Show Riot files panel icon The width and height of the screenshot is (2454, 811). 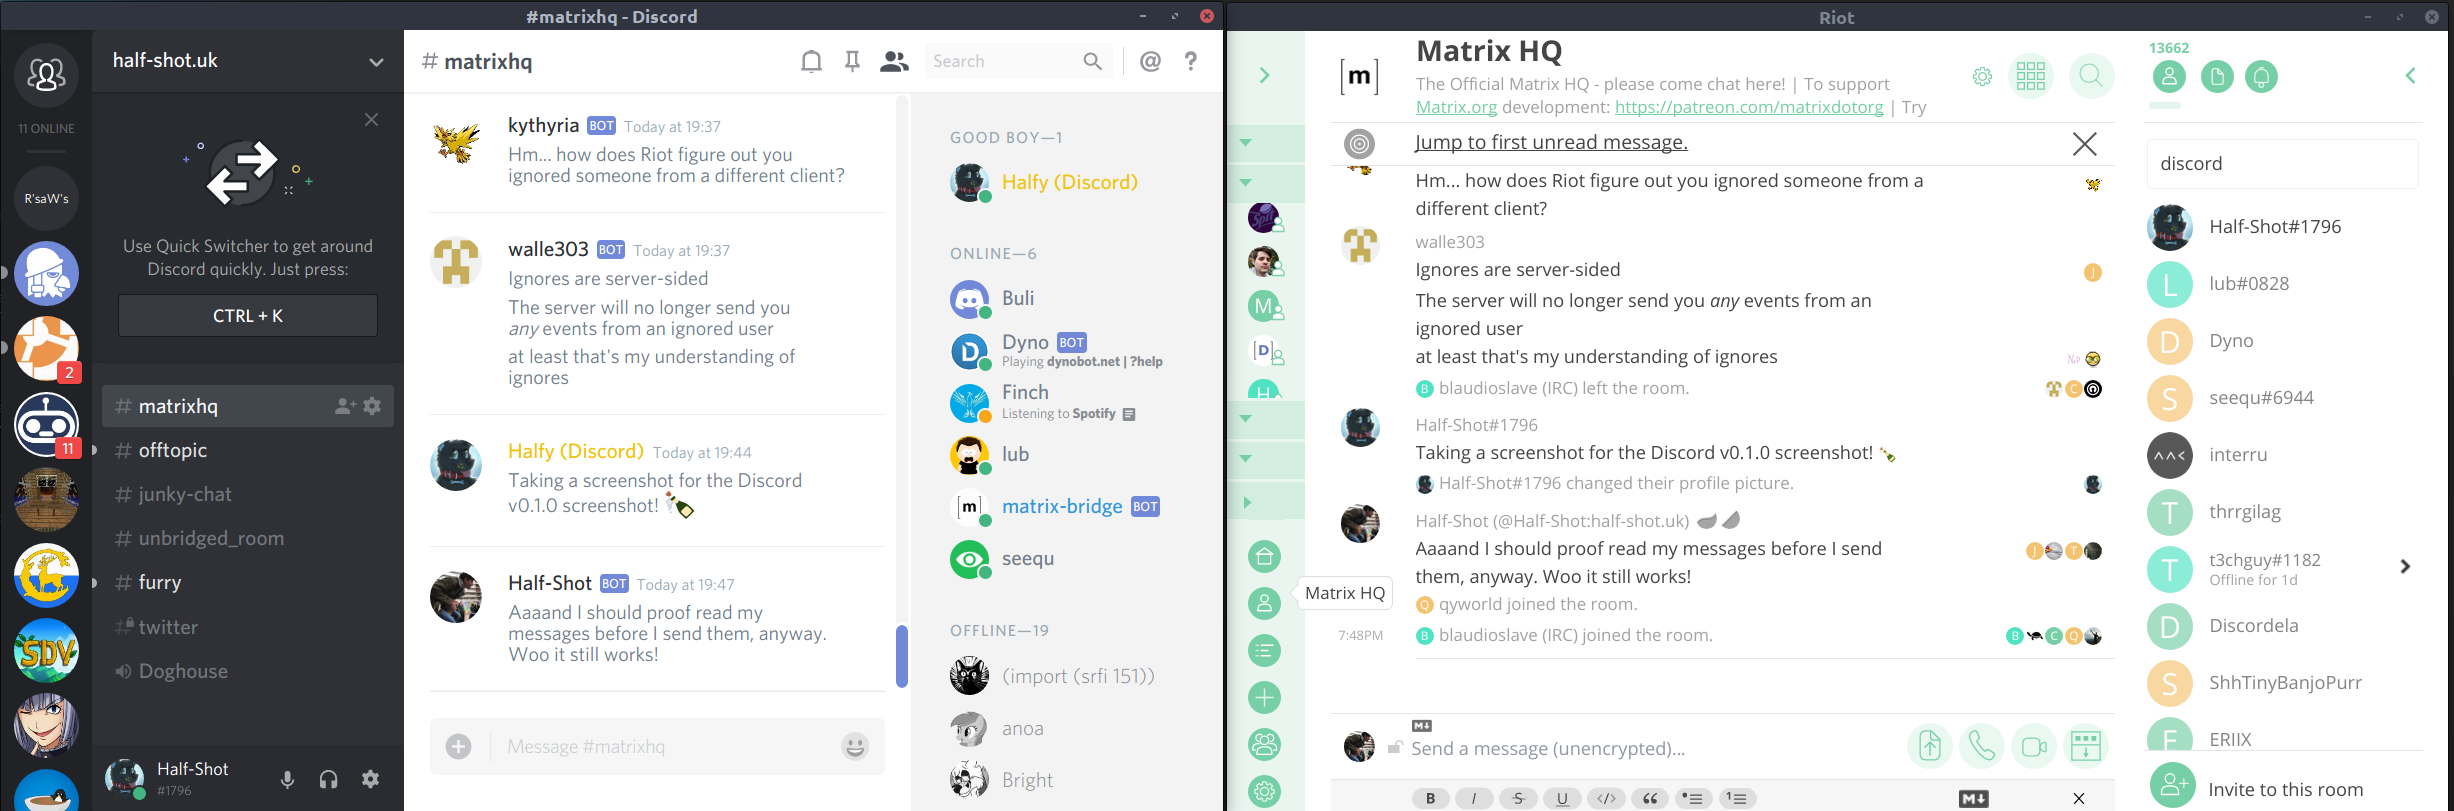coord(2216,76)
